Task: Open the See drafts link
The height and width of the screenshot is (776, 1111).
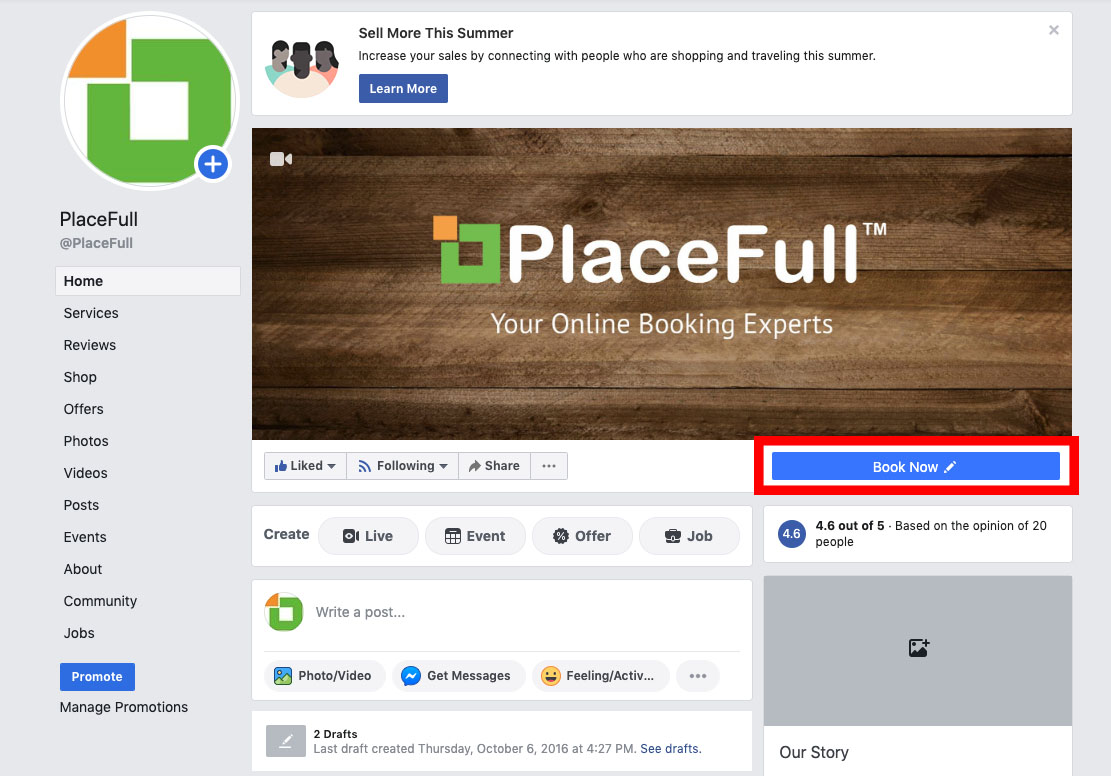Action: pos(670,748)
